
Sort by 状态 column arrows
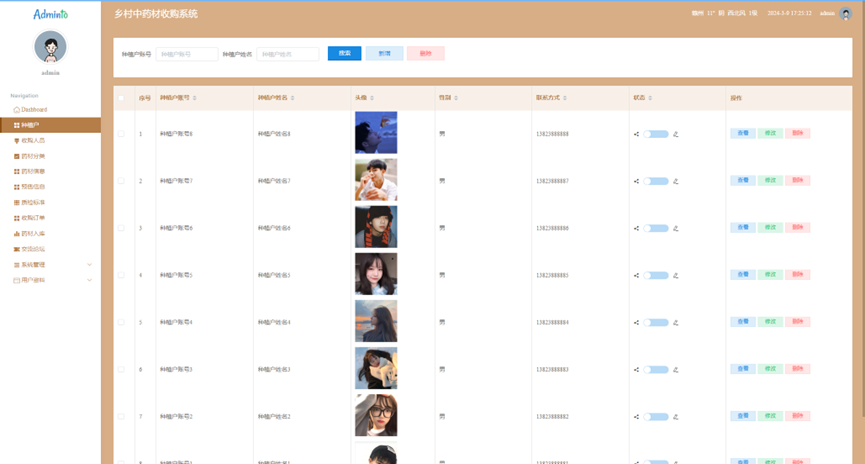point(650,98)
